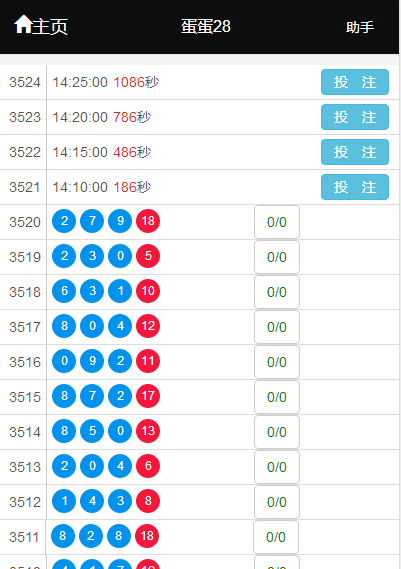
Task: Place a bet on round 3524
Action: click(x=355, y=82)
